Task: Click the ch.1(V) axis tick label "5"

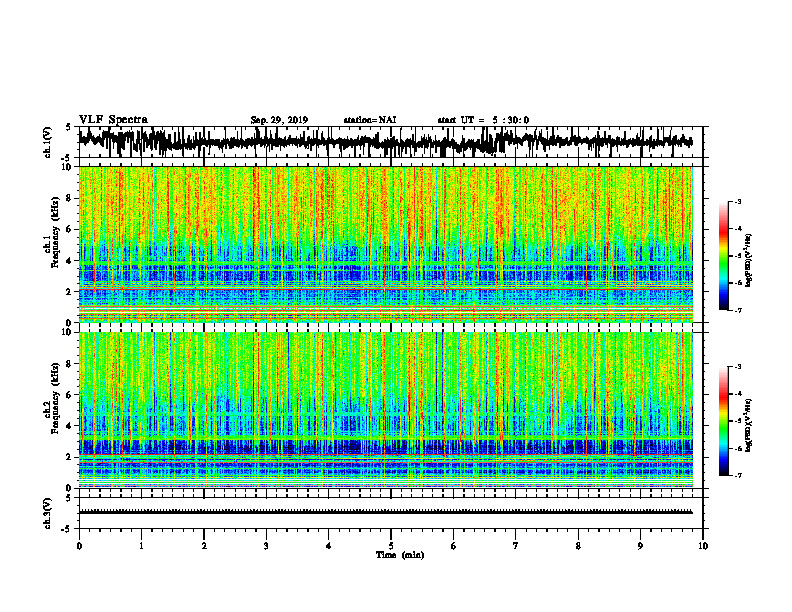Action: click(x=68, y=128)
